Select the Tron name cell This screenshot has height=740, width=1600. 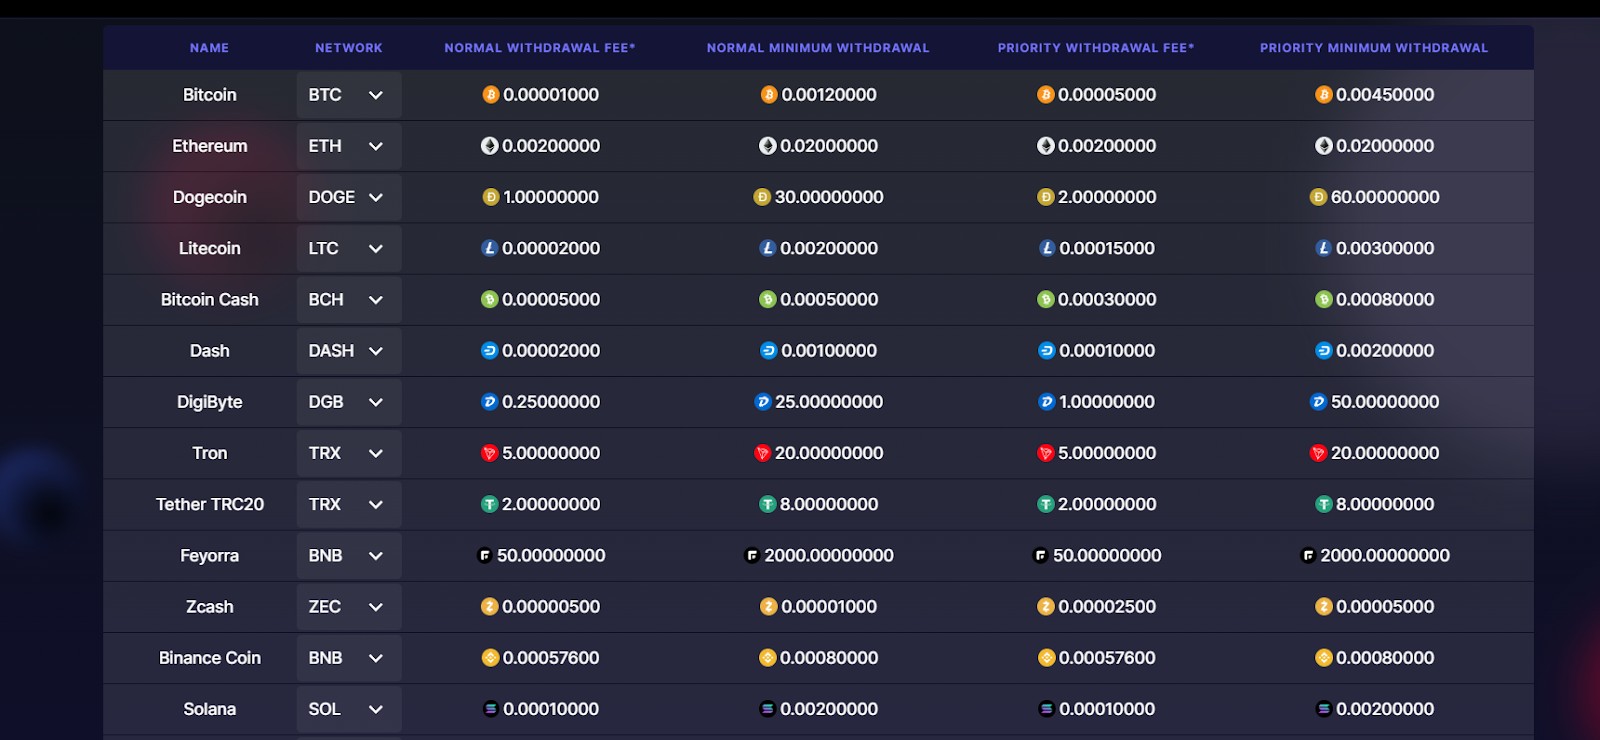210,453
